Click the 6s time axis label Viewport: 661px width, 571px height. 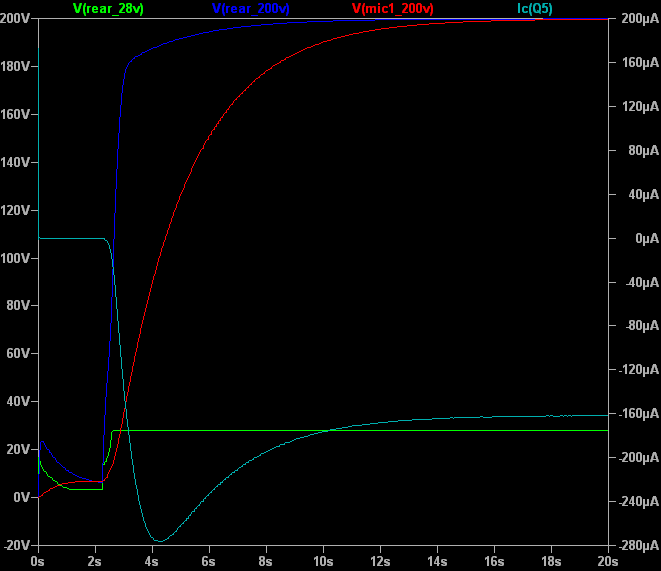coord(208,562)
